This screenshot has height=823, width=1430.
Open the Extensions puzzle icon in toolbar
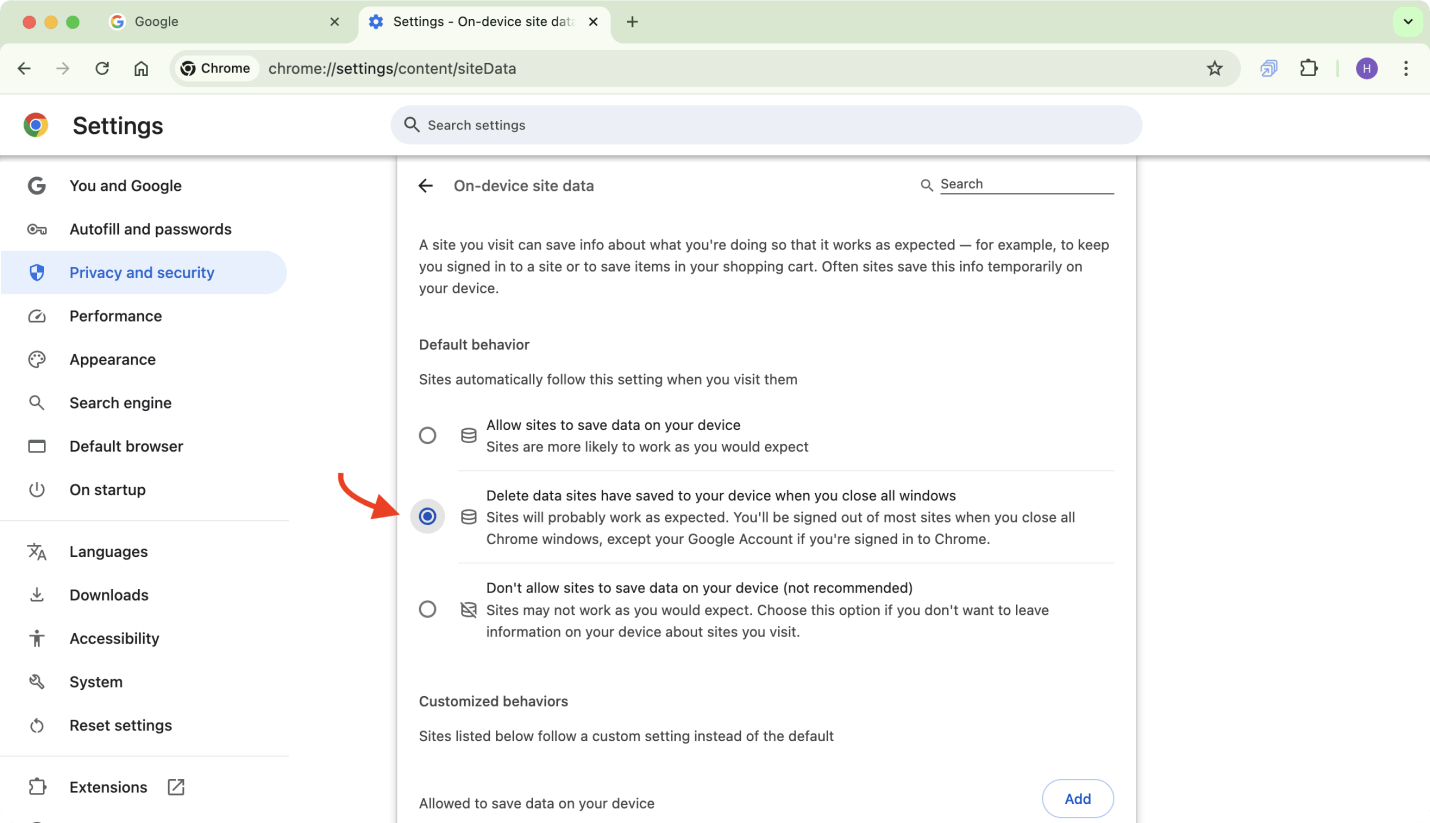(x=1308, y=69)
